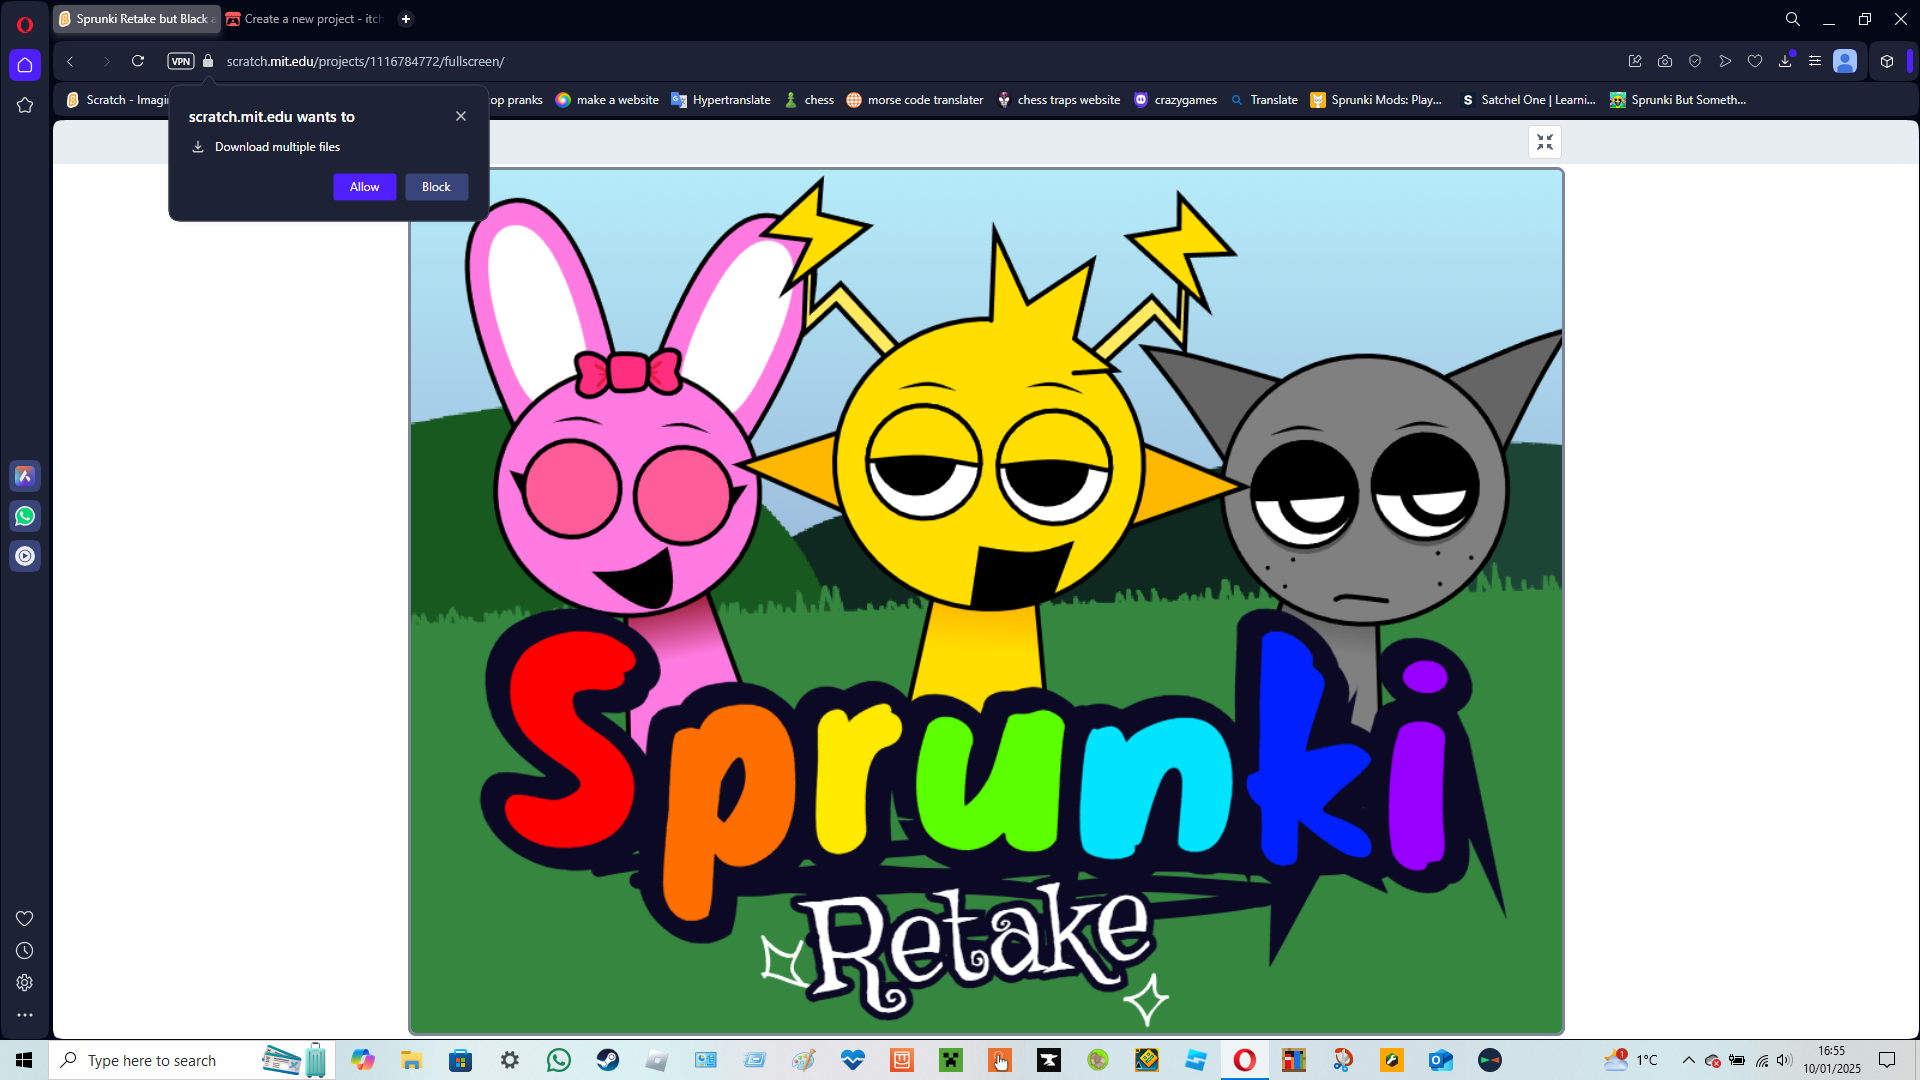Viewport: 1920px width, 1080px height.
Task: Open Outlook from the taskbar
Action: [x=1440, y=1060]
